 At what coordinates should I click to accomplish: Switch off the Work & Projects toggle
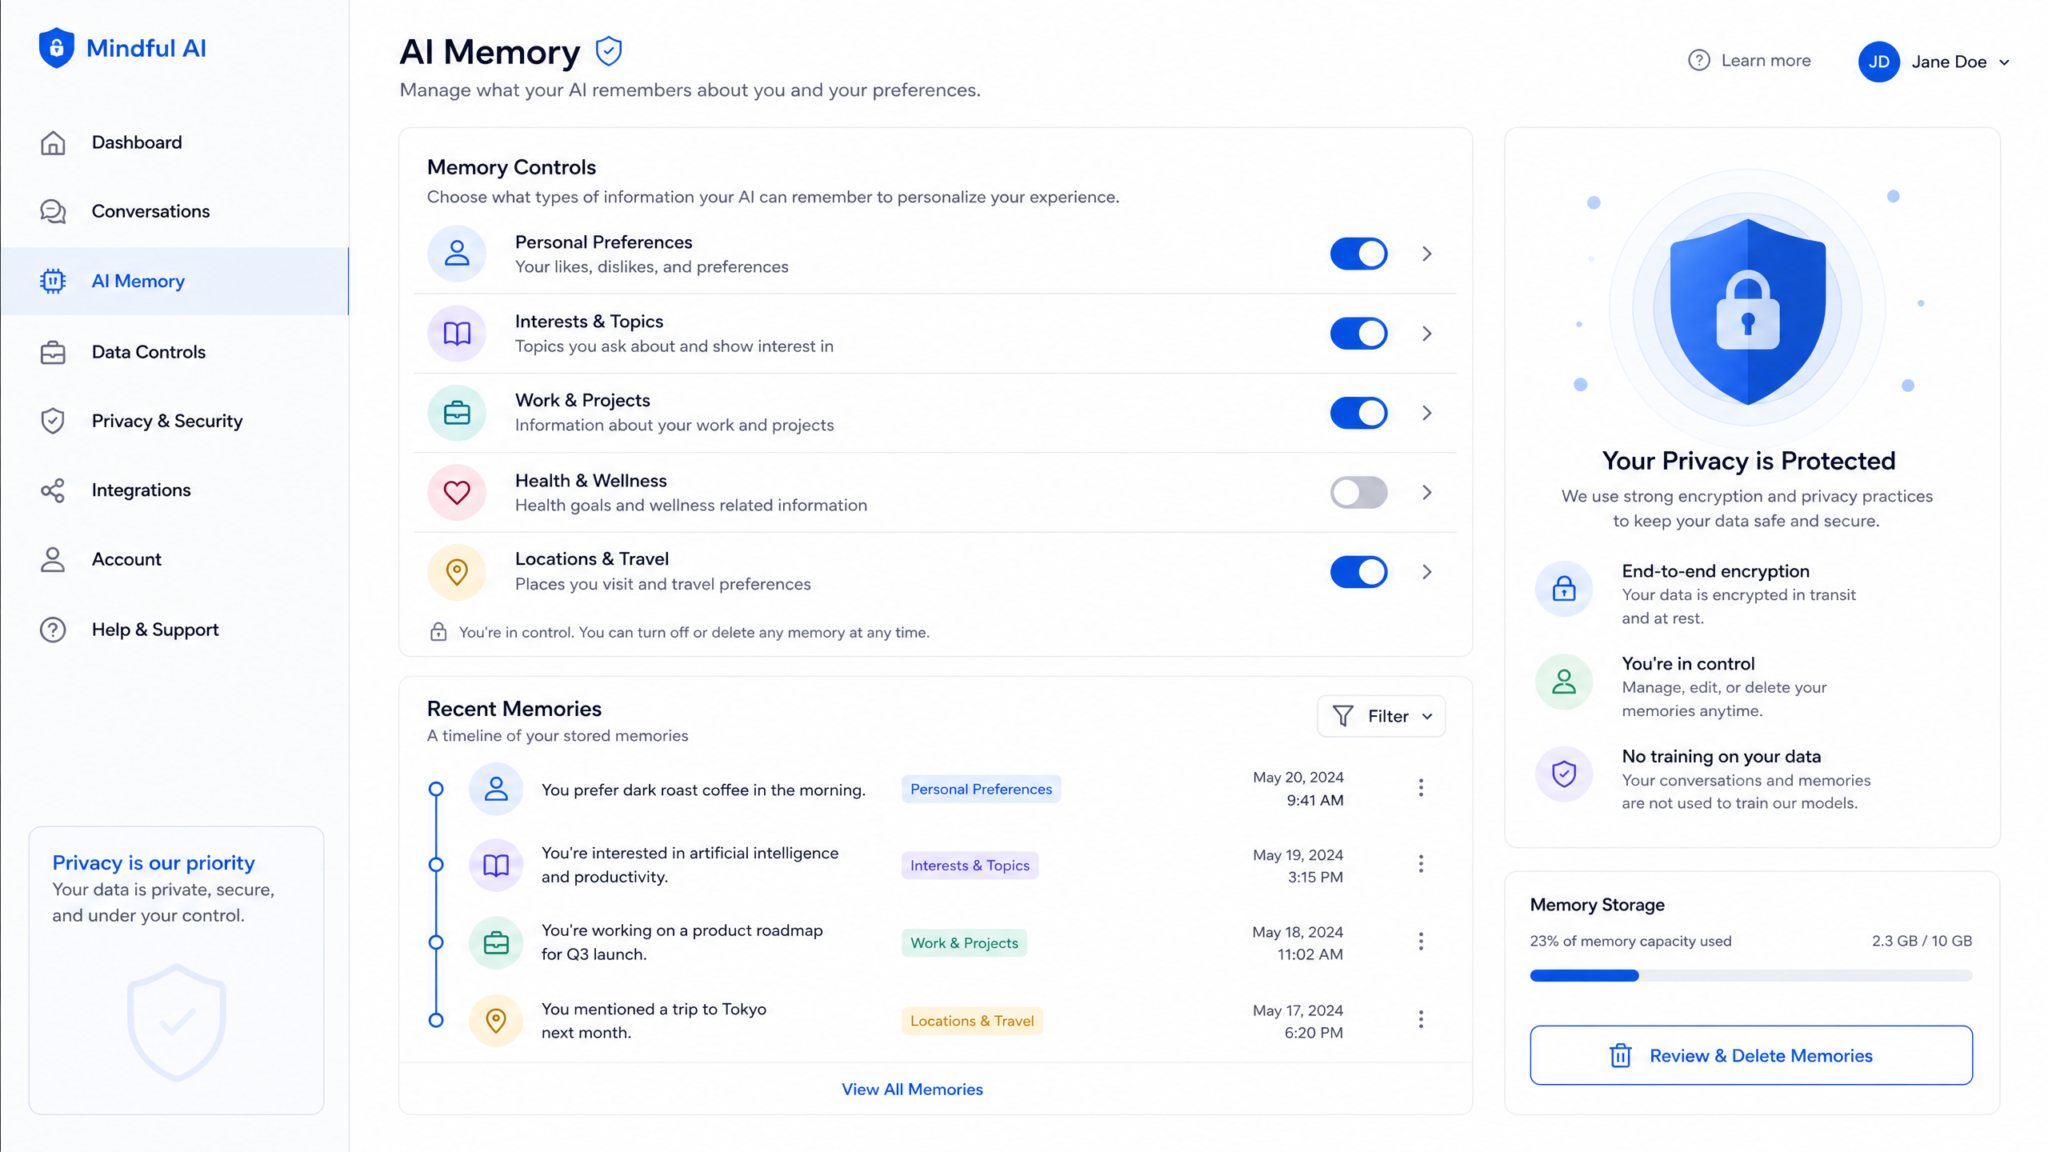point(1358,413)
